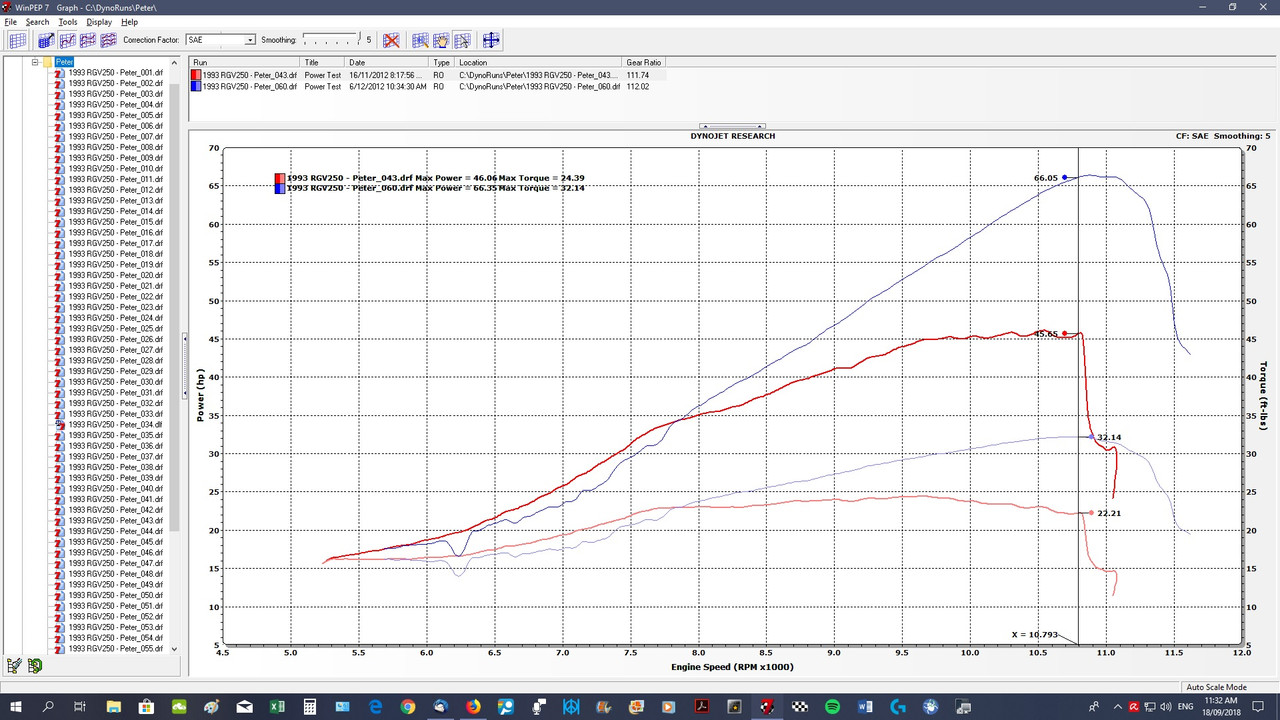Select file 1993 RGV250 - Peter_034.drf

(x=115, y=425)
